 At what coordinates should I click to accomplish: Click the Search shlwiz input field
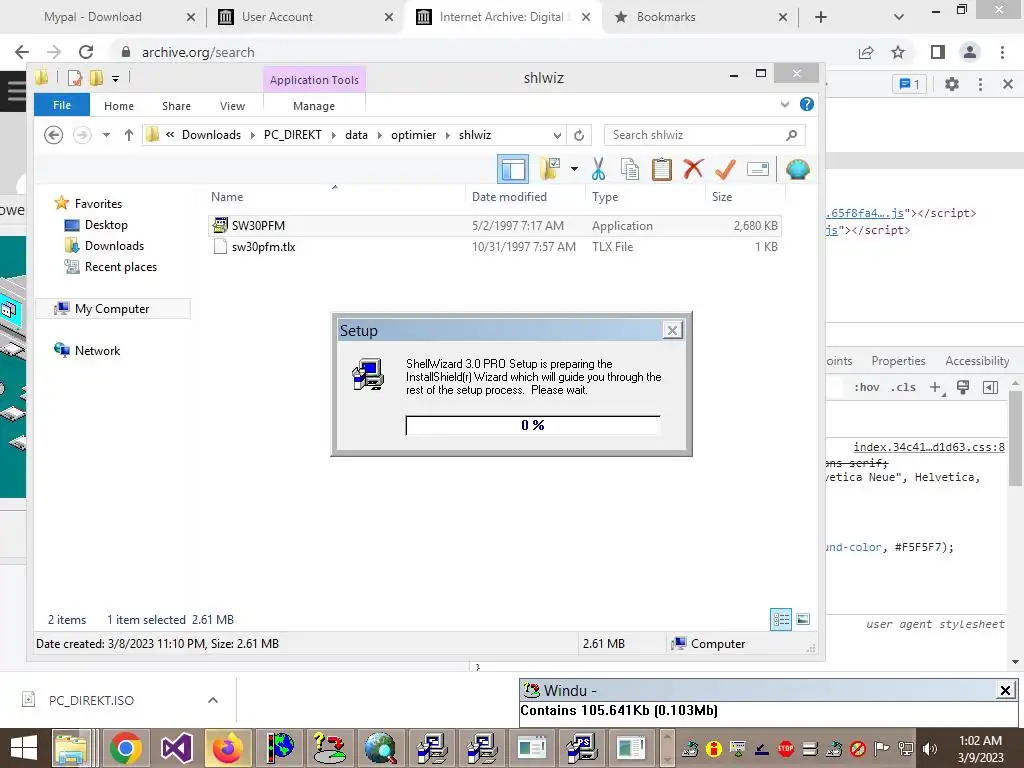click(x=704, y=135)
